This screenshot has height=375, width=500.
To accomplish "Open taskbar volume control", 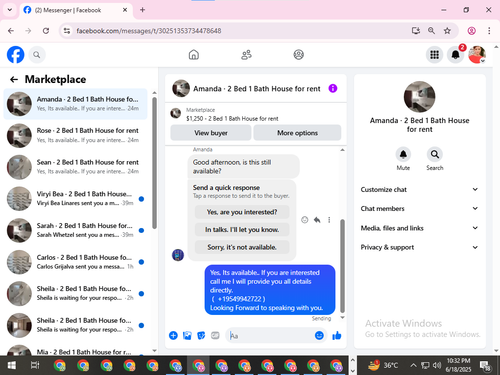I will click(x=437, y=365).
